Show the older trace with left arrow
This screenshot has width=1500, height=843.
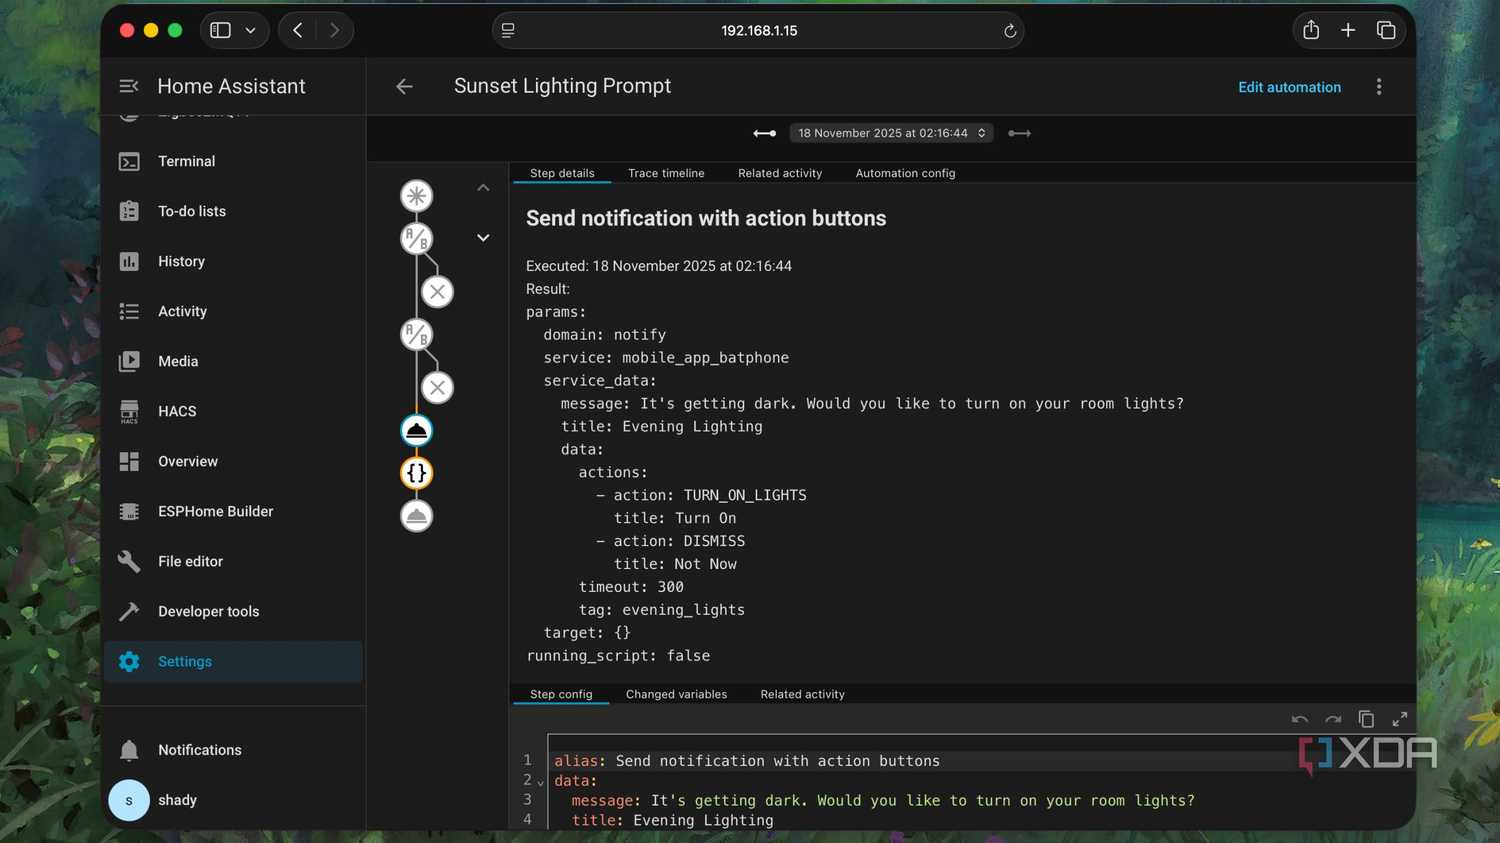click(765, 133)
